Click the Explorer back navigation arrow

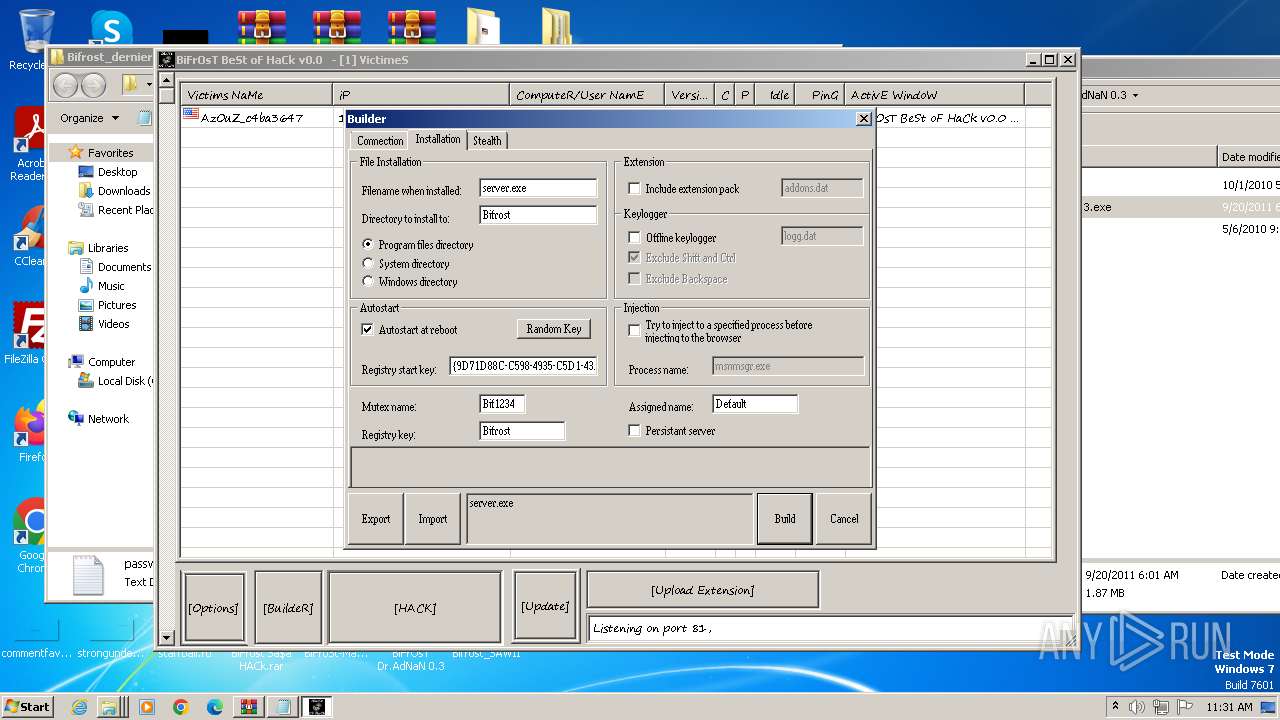[66, 85]
